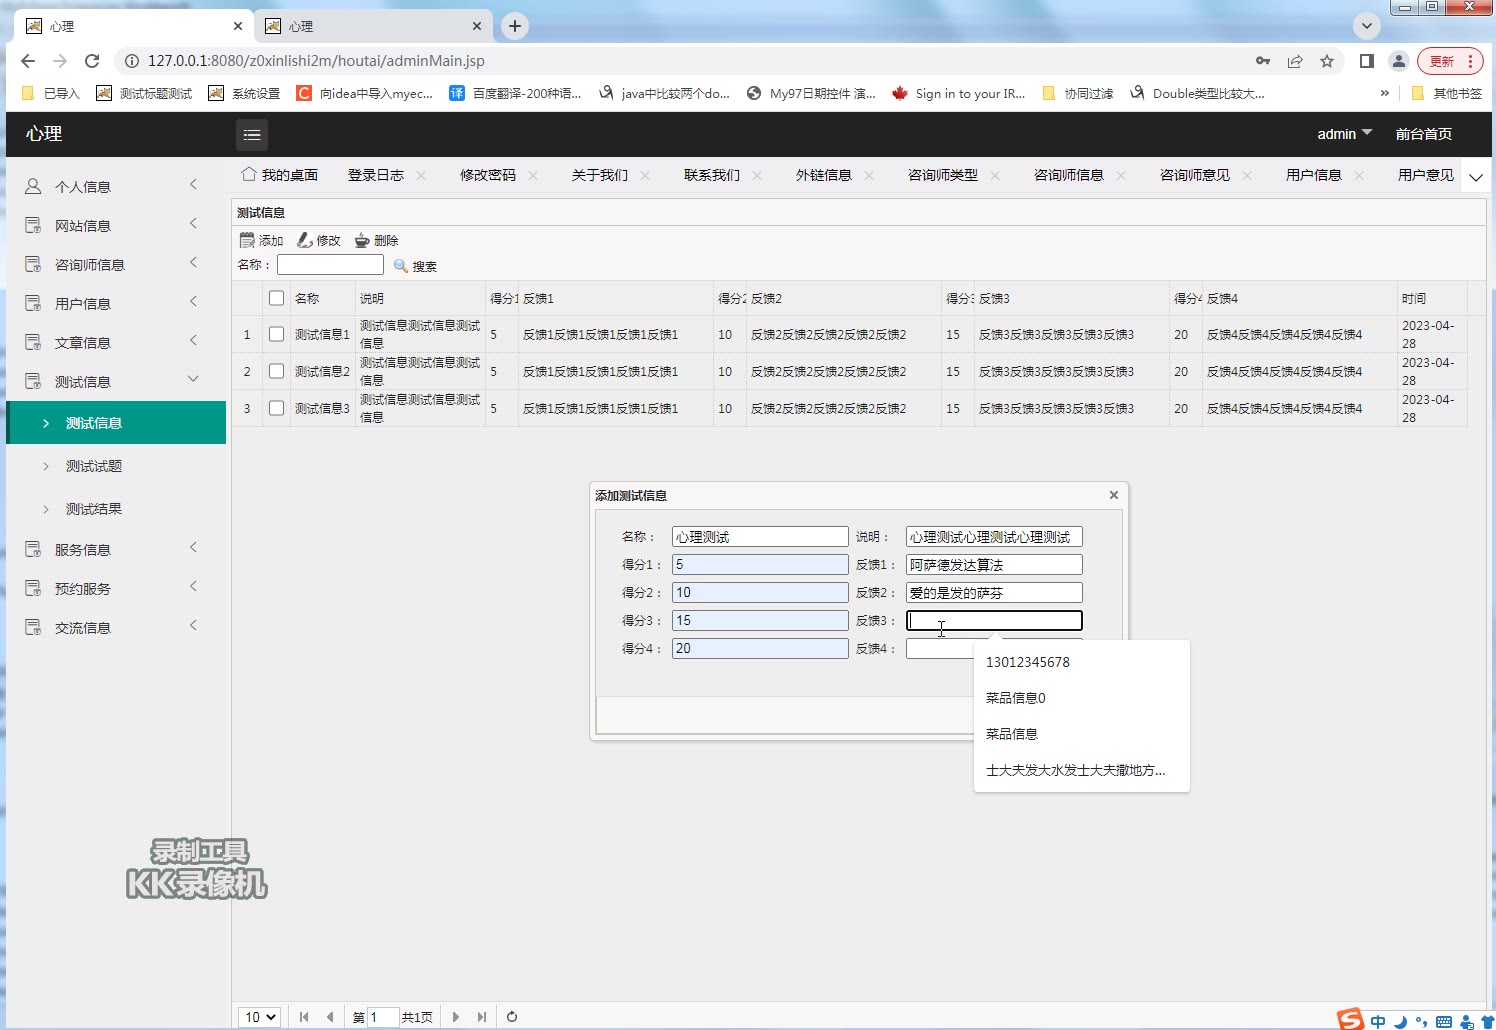Open browser side panel icon
Viewport: 1496px width, 1030px height.
pyautogui.click(x=1367, y=61)
